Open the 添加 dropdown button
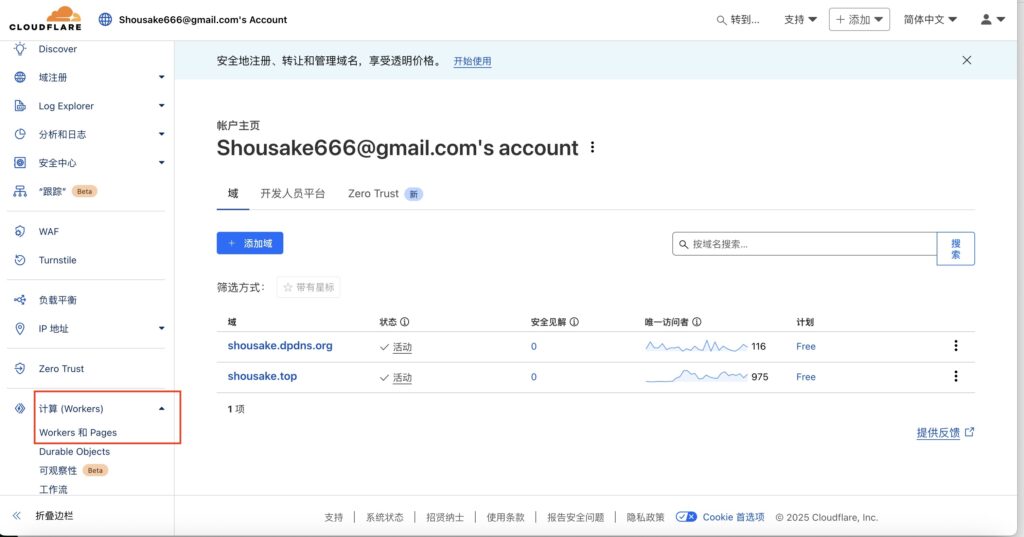Image resolution: width=1024 pixels, height=537 pixels. point(859,20)
